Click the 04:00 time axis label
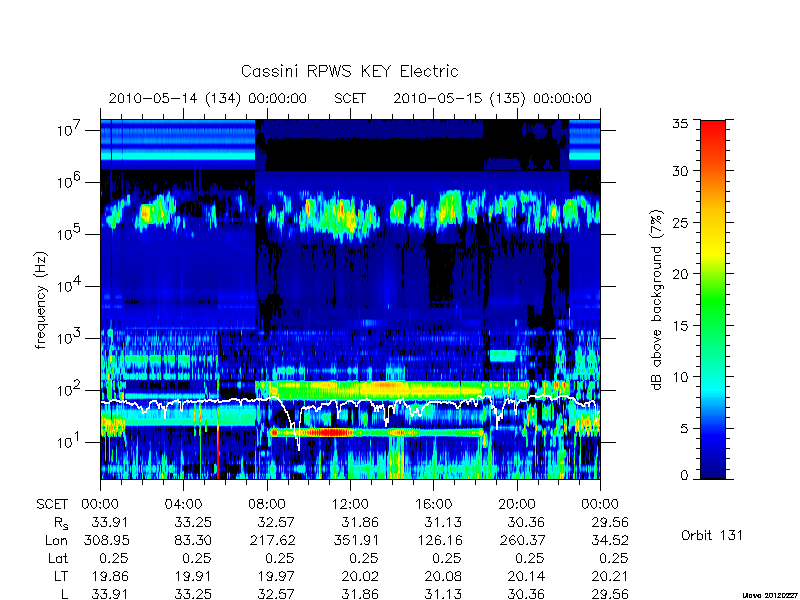 183,504
